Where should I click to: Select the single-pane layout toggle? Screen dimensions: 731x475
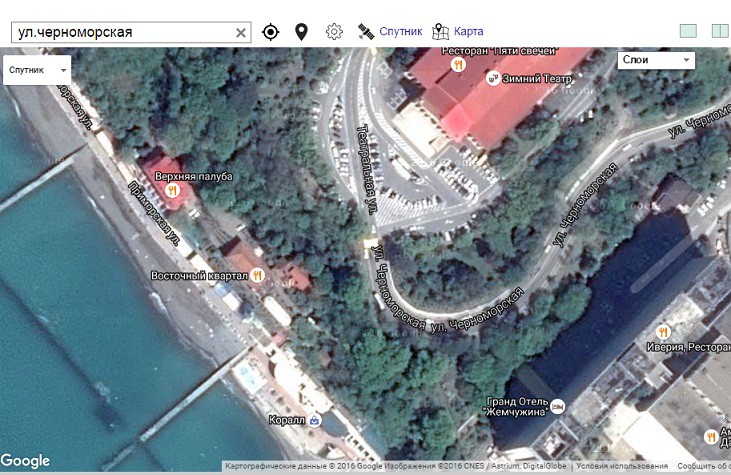coord(687,31)
